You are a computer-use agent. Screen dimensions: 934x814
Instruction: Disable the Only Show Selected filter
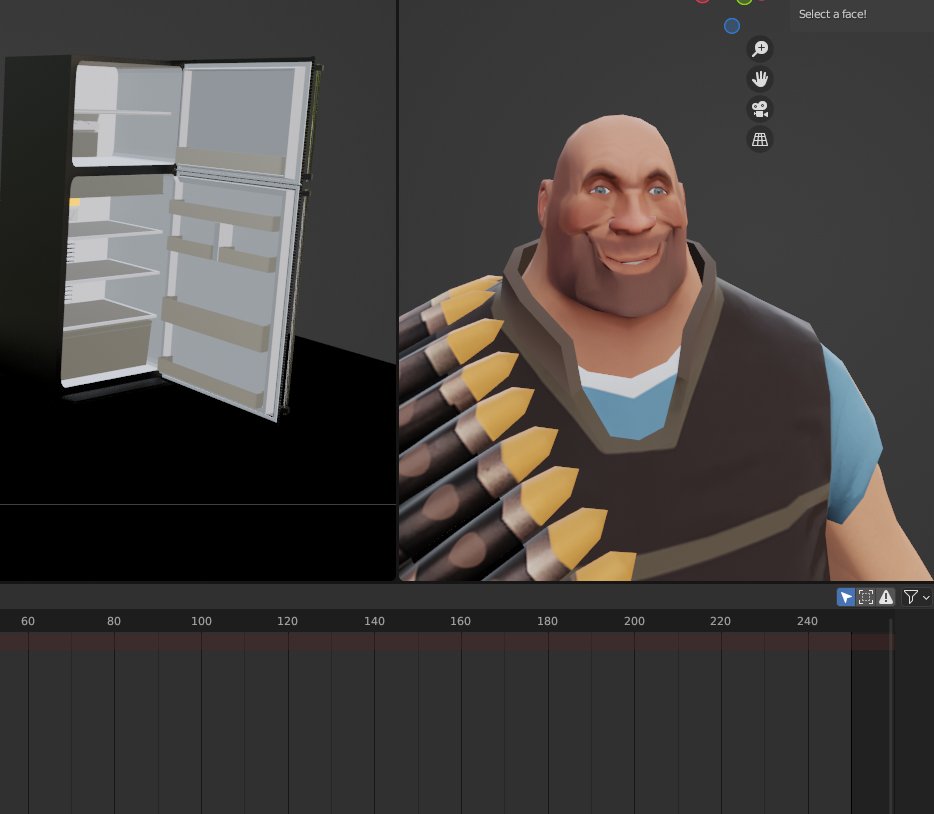pyautogui.click(x=846, y=597)
